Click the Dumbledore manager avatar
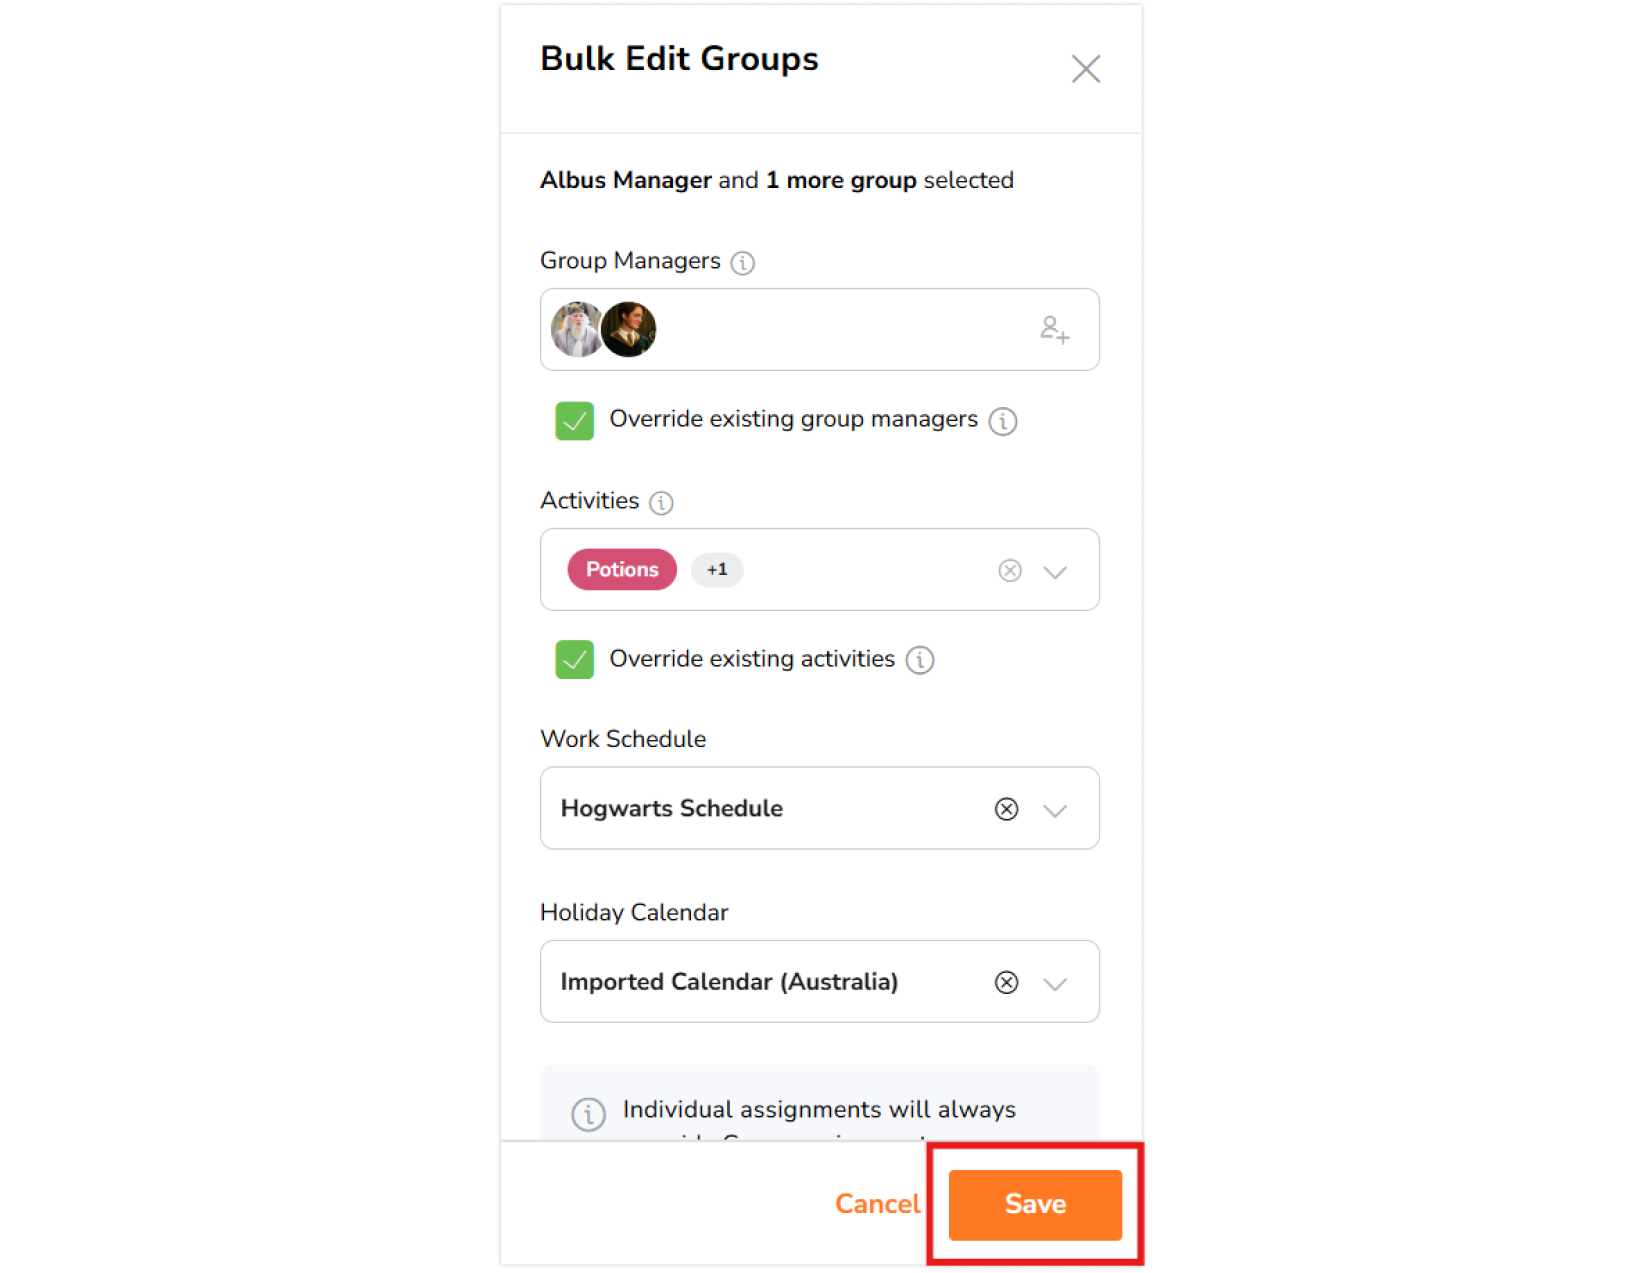 coord(576,329)
